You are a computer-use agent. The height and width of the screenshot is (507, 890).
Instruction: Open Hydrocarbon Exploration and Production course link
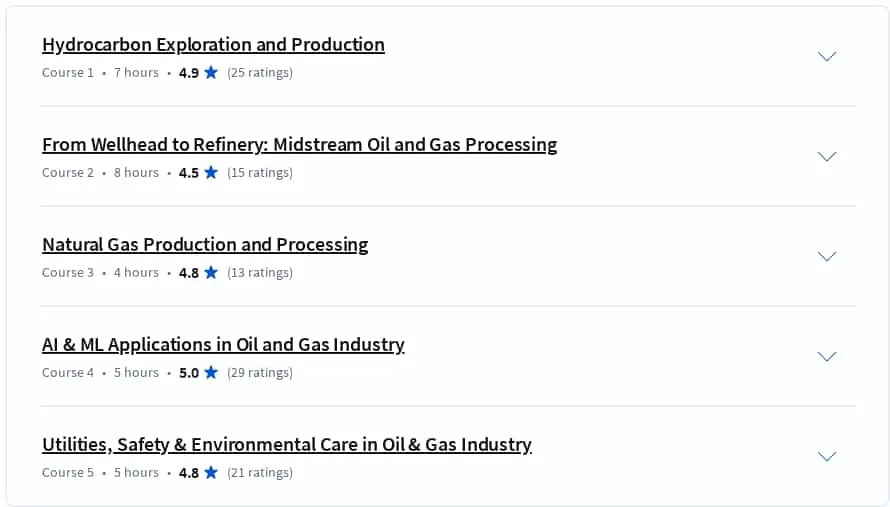click(x=213, y=45)
